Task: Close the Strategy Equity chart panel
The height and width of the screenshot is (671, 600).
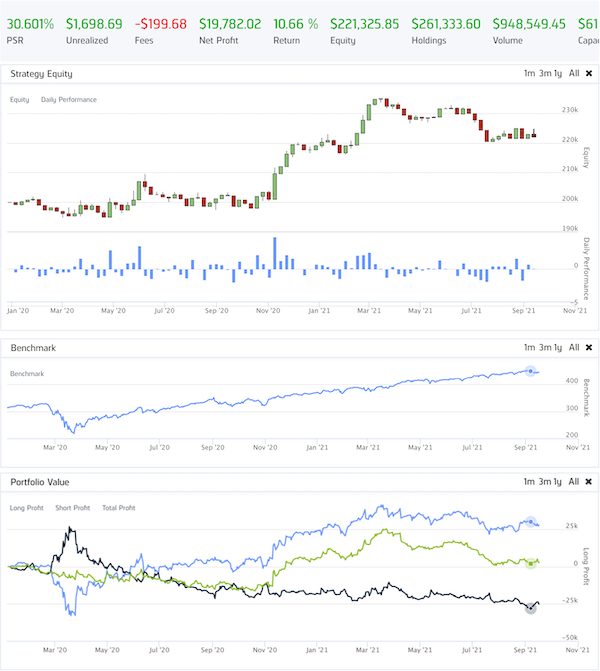Action: (588, 74)
